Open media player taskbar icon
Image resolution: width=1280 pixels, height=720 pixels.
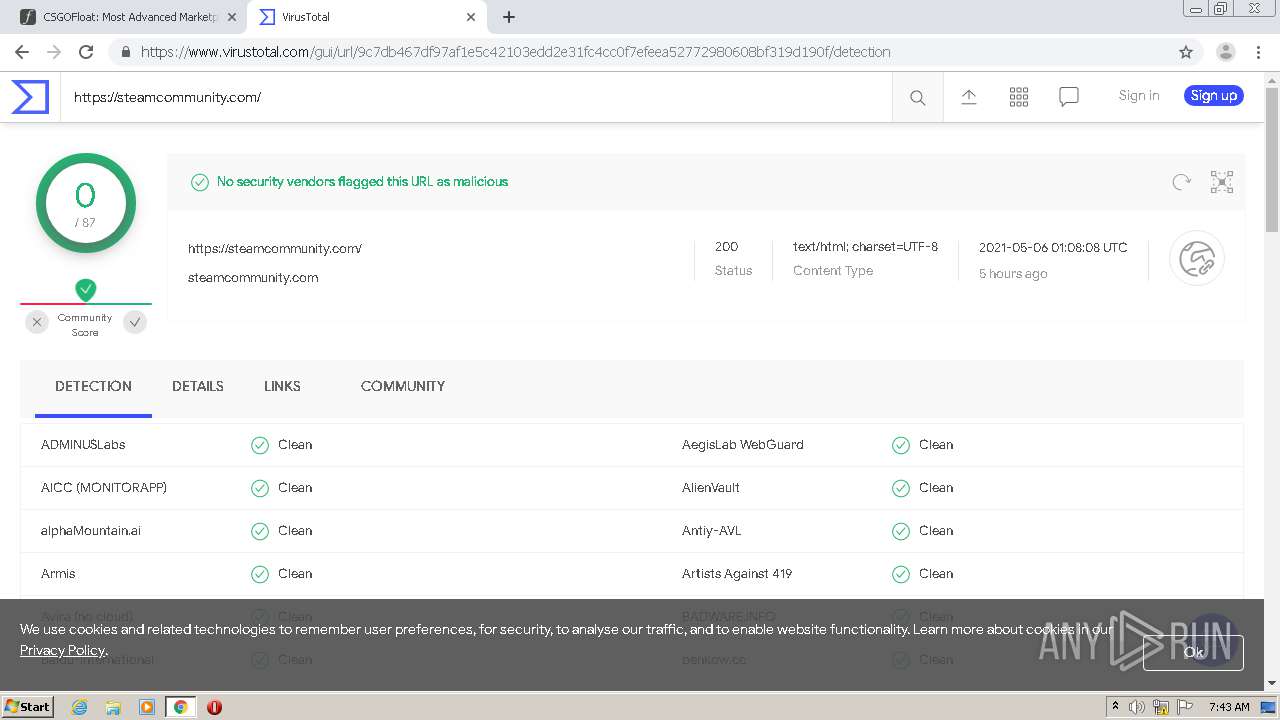pyautogui.click(x=147, y=707)
